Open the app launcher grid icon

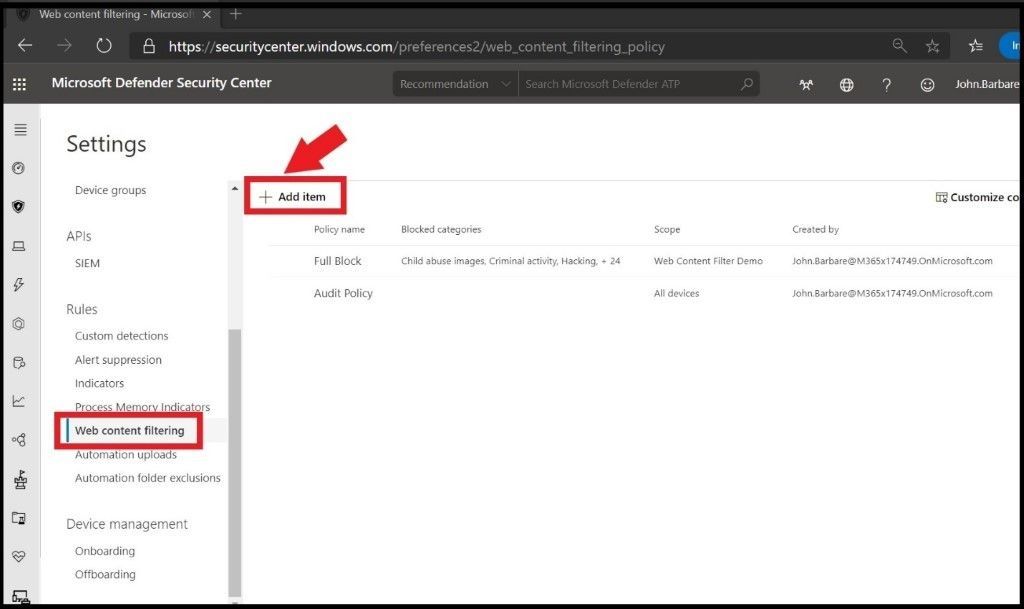(20, 84)
